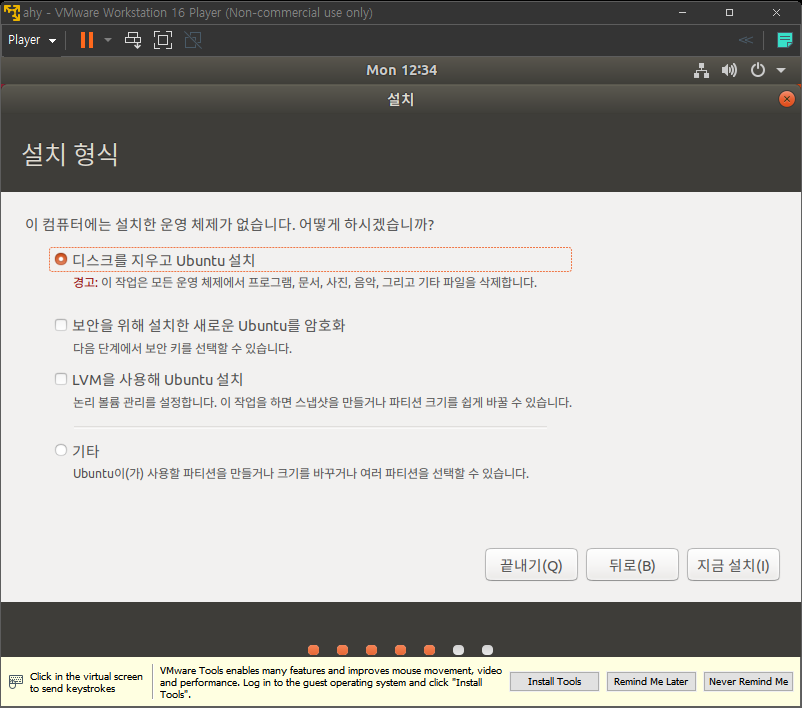
Task: Expand the Ubuntu system menu arrow
Action: 781,70
